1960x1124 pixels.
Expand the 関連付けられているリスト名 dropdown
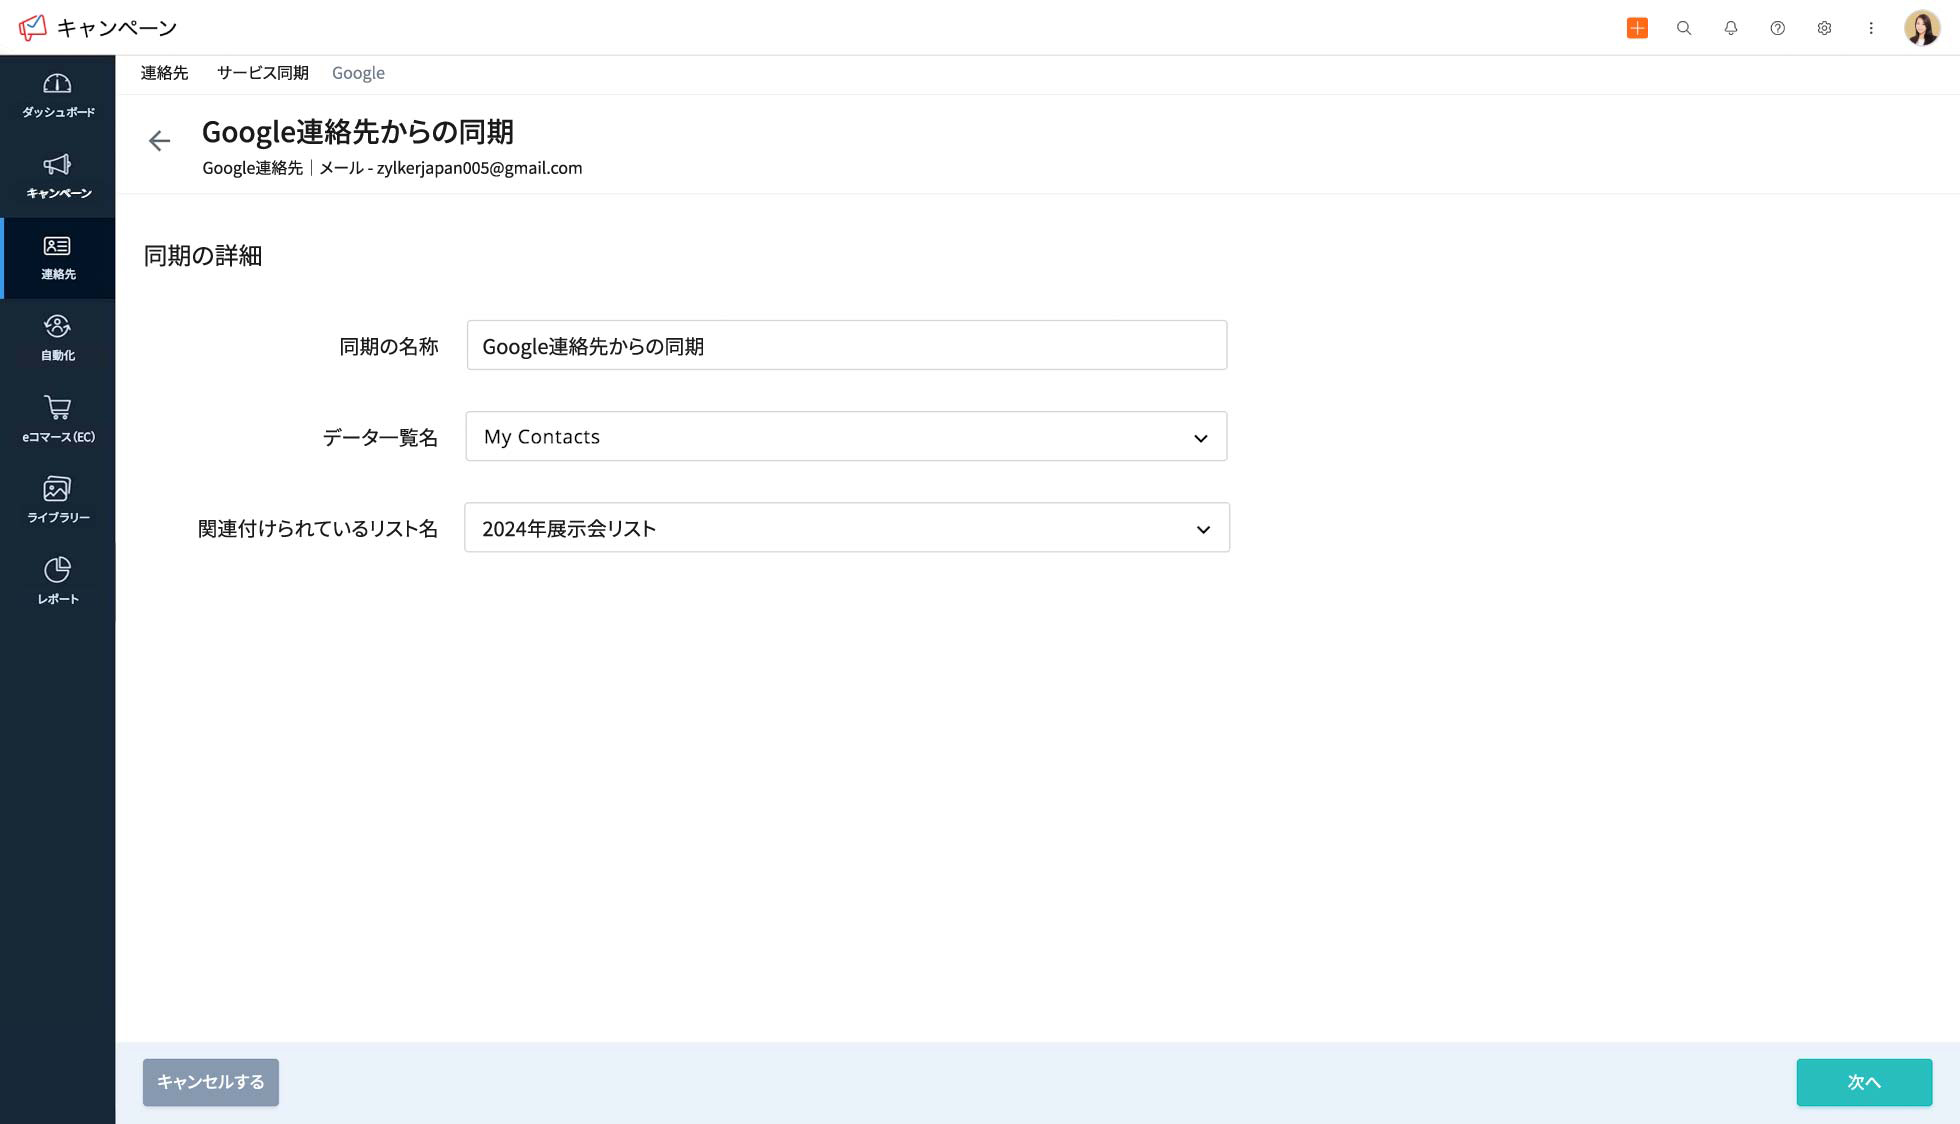coord(1202,528)
